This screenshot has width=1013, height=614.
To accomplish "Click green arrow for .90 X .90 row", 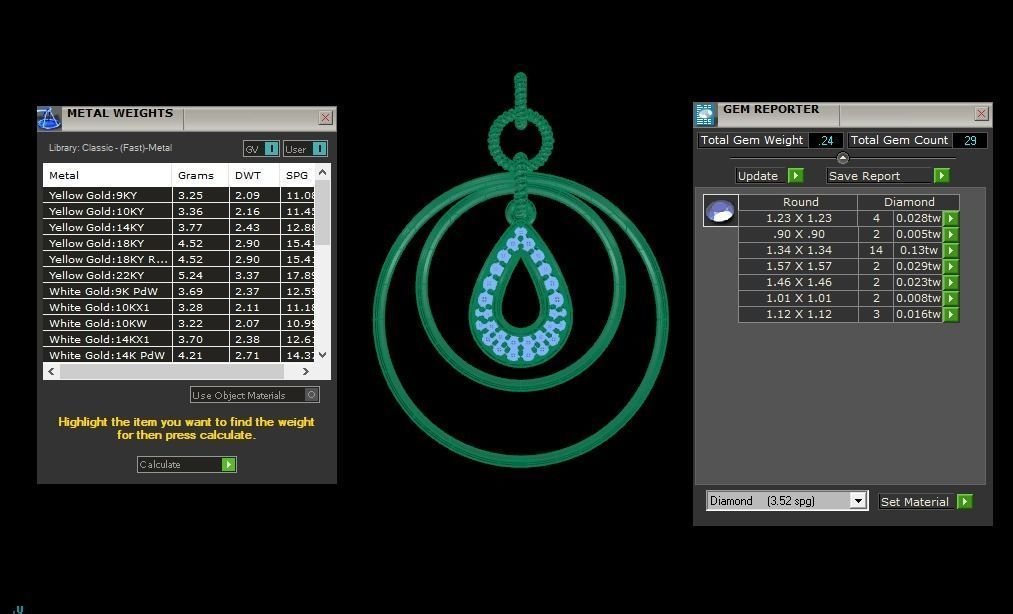I will pyautogui.click(x=951, y=235).
